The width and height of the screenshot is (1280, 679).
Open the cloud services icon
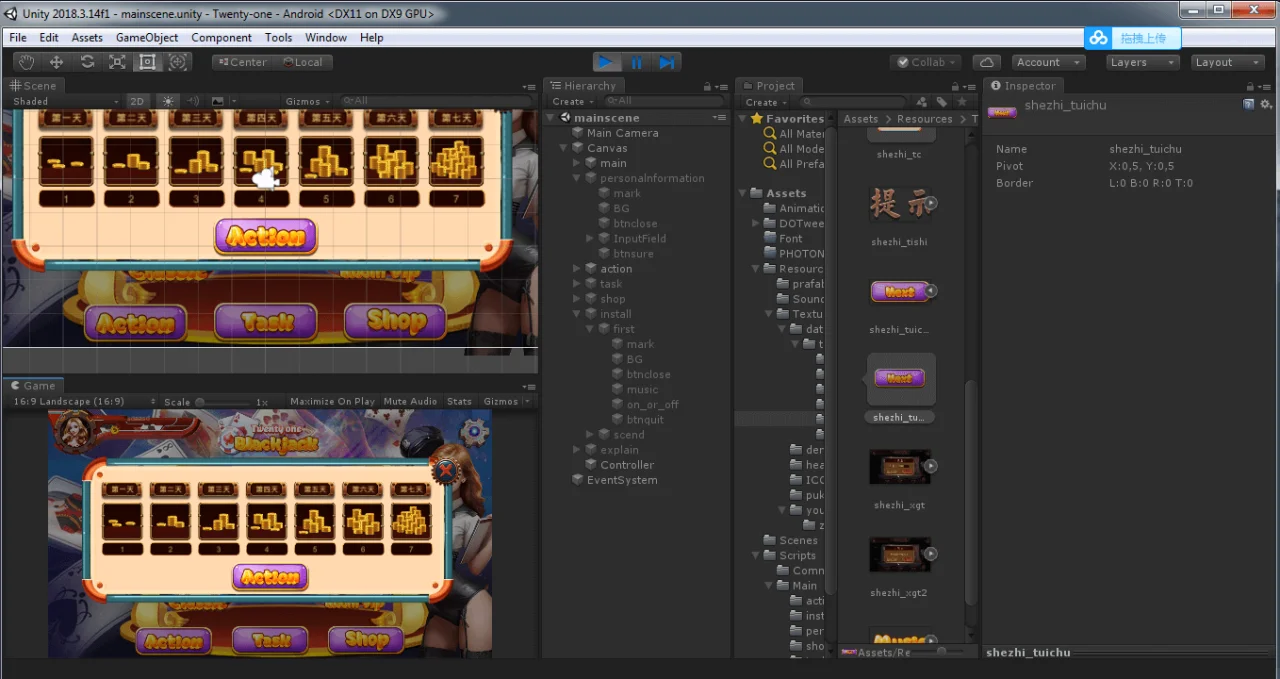tap(986, 62)
